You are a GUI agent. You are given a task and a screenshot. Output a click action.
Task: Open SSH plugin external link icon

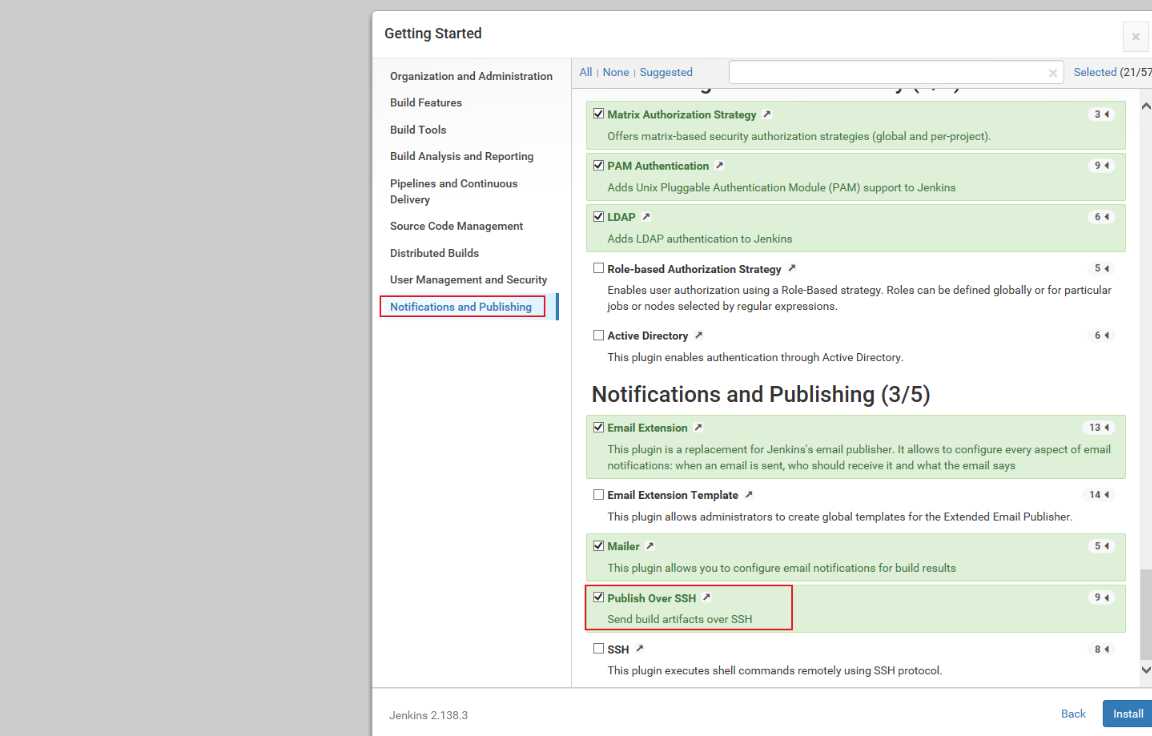[x=639, y=649]
